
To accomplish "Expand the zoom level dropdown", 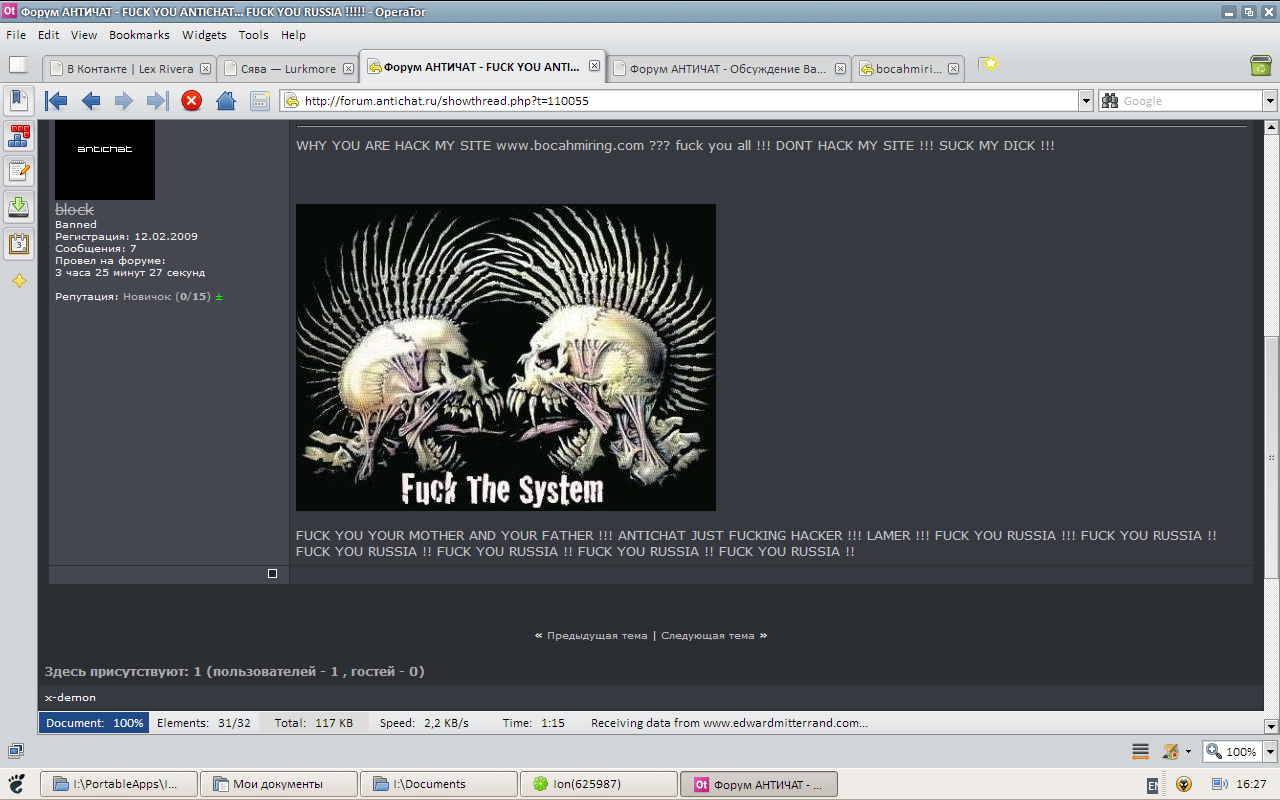I will coord(1270,752).
